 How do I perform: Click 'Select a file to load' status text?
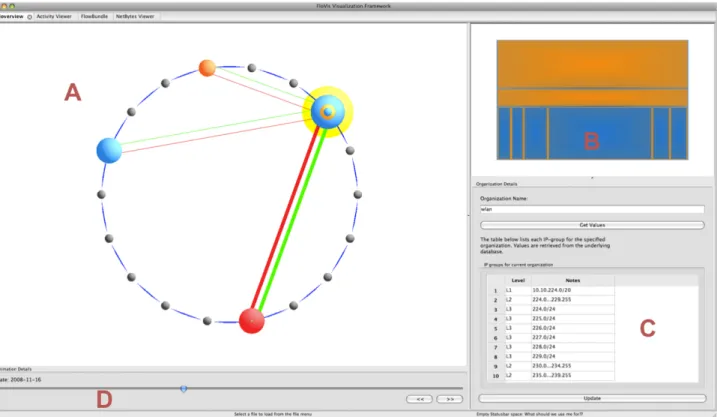point(273,414)
